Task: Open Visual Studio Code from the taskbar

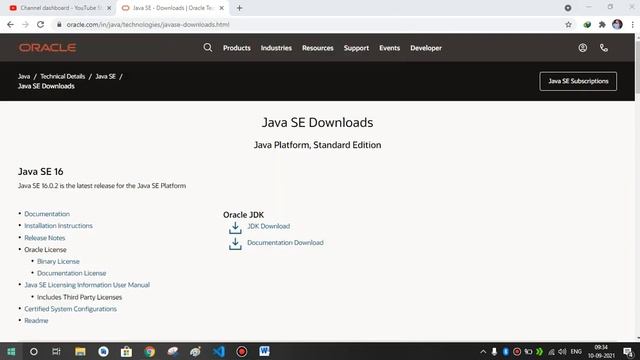Action: pyautogui.click(x=219, y=351)
